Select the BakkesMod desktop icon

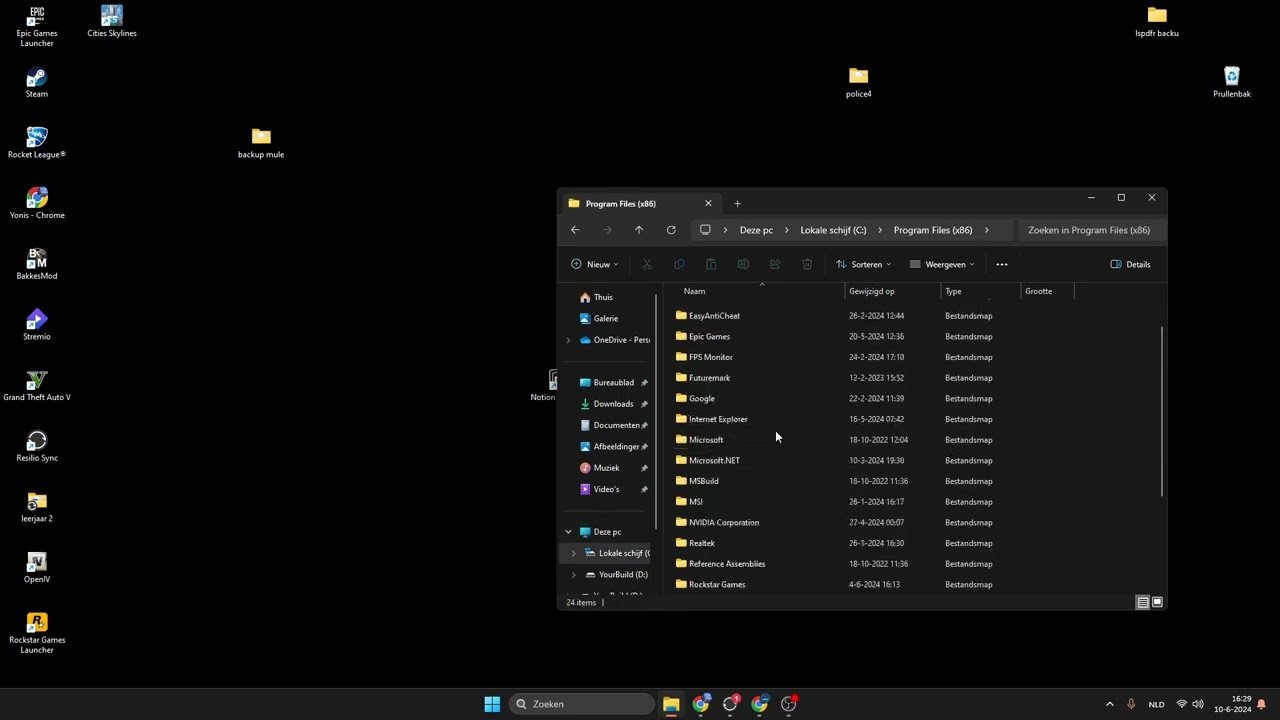(37, 265)
